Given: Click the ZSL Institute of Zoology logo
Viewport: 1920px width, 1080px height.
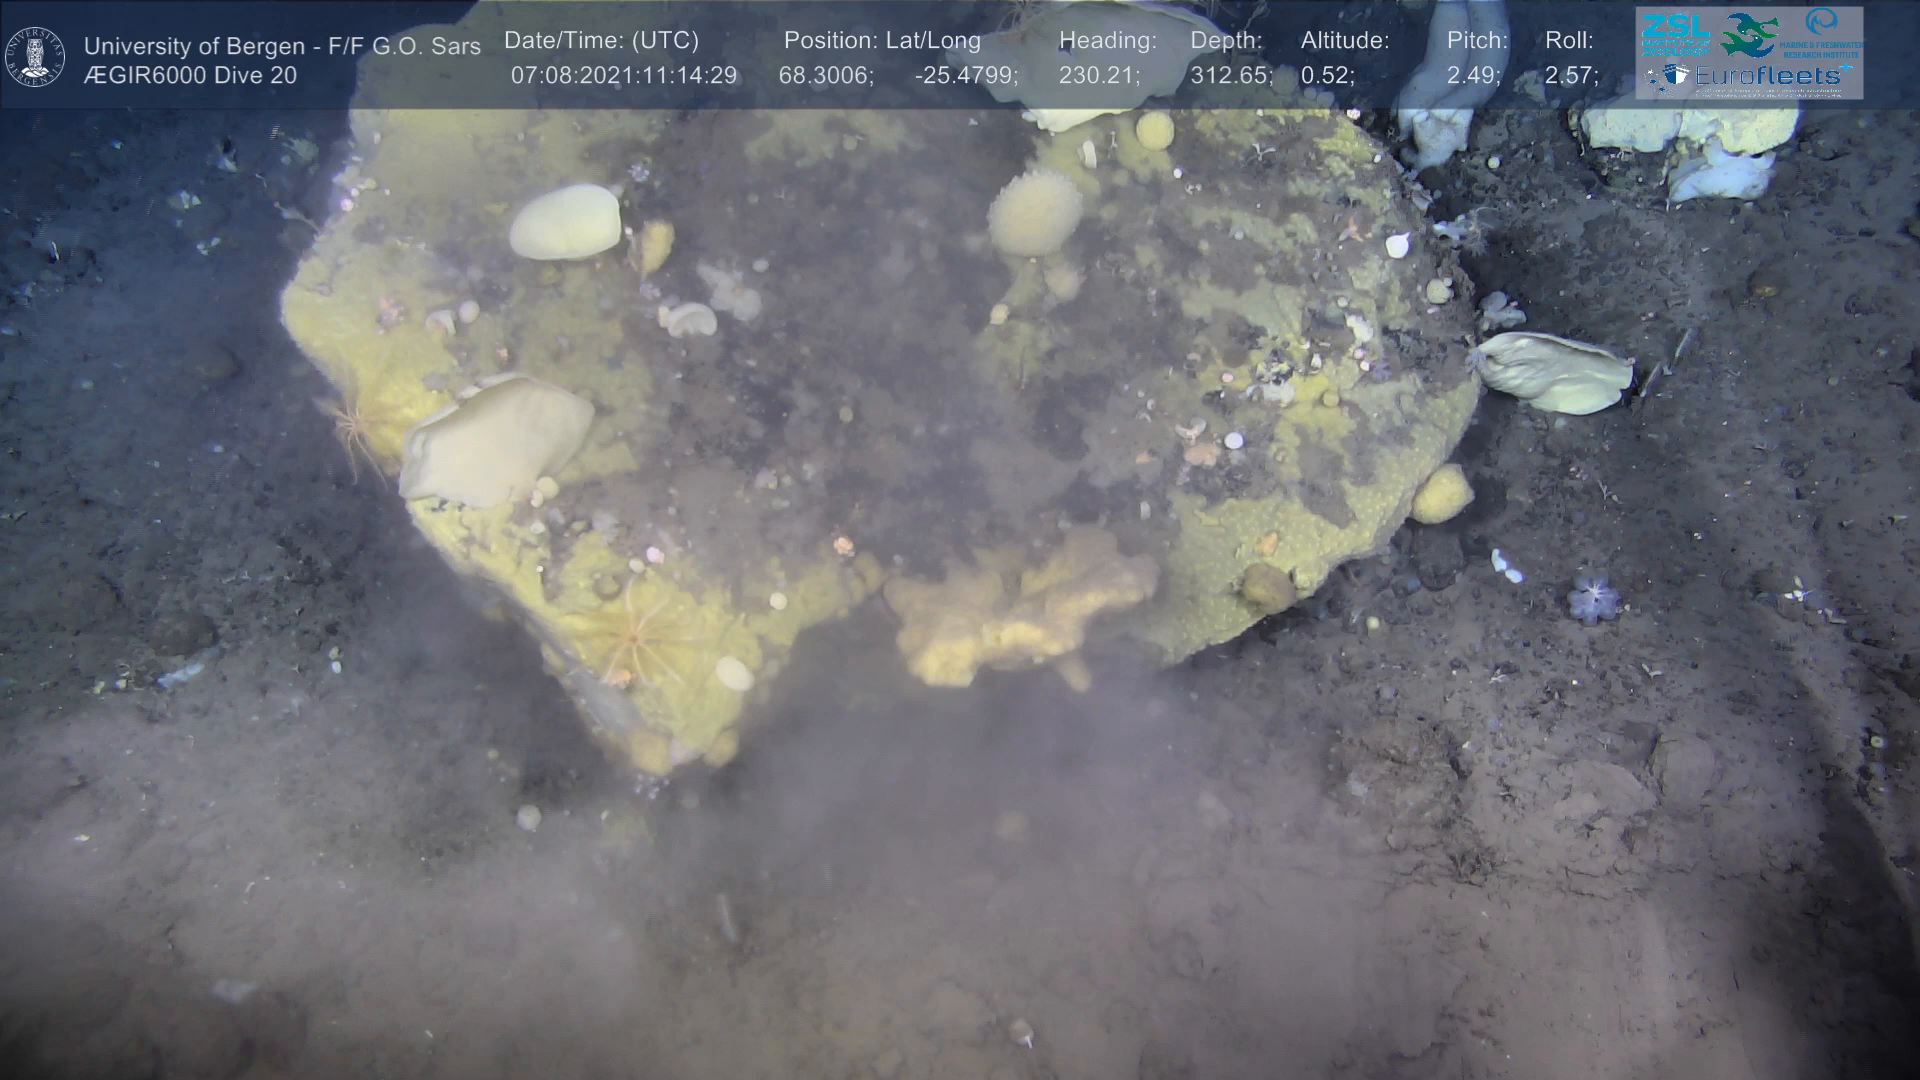Looking at the screenshot, I should coord(1675,36).
